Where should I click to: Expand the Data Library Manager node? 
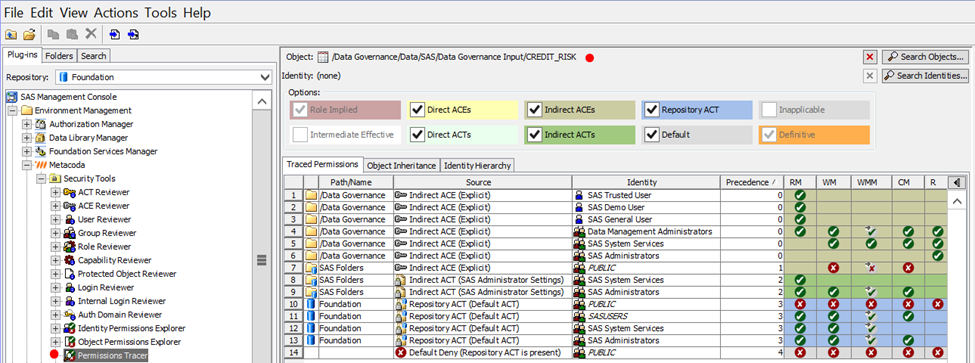coord(26,138)
